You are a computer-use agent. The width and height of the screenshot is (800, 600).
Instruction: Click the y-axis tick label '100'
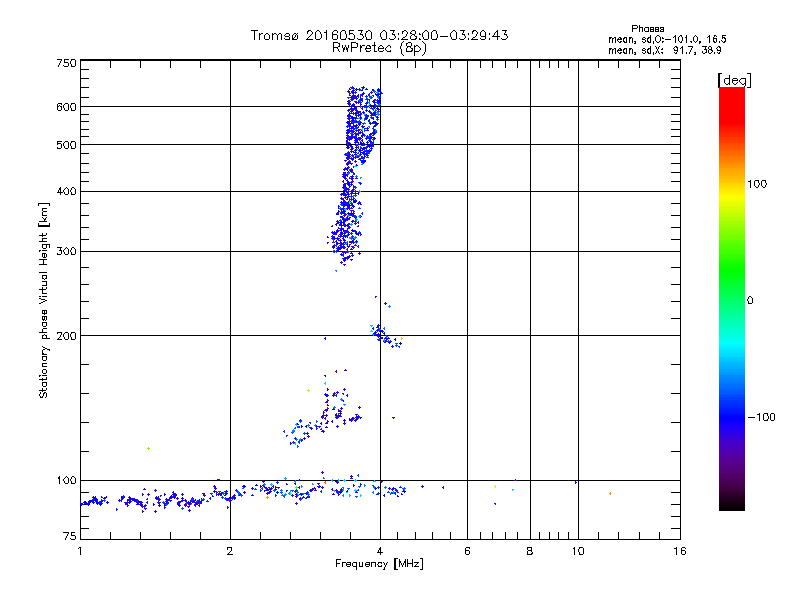pos(66,481)
